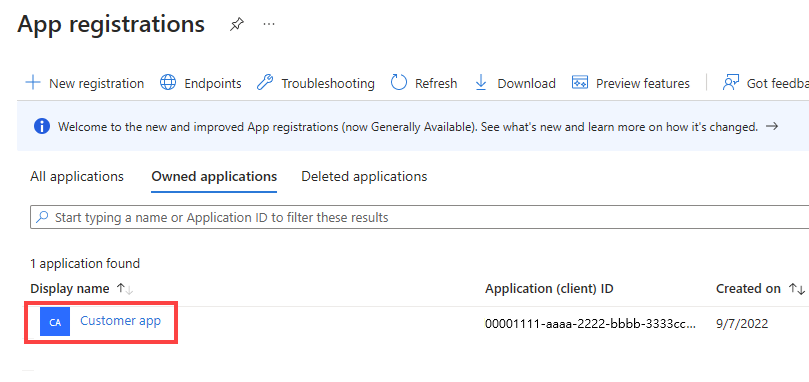Click the search magnifier icon

pos(43,217)
